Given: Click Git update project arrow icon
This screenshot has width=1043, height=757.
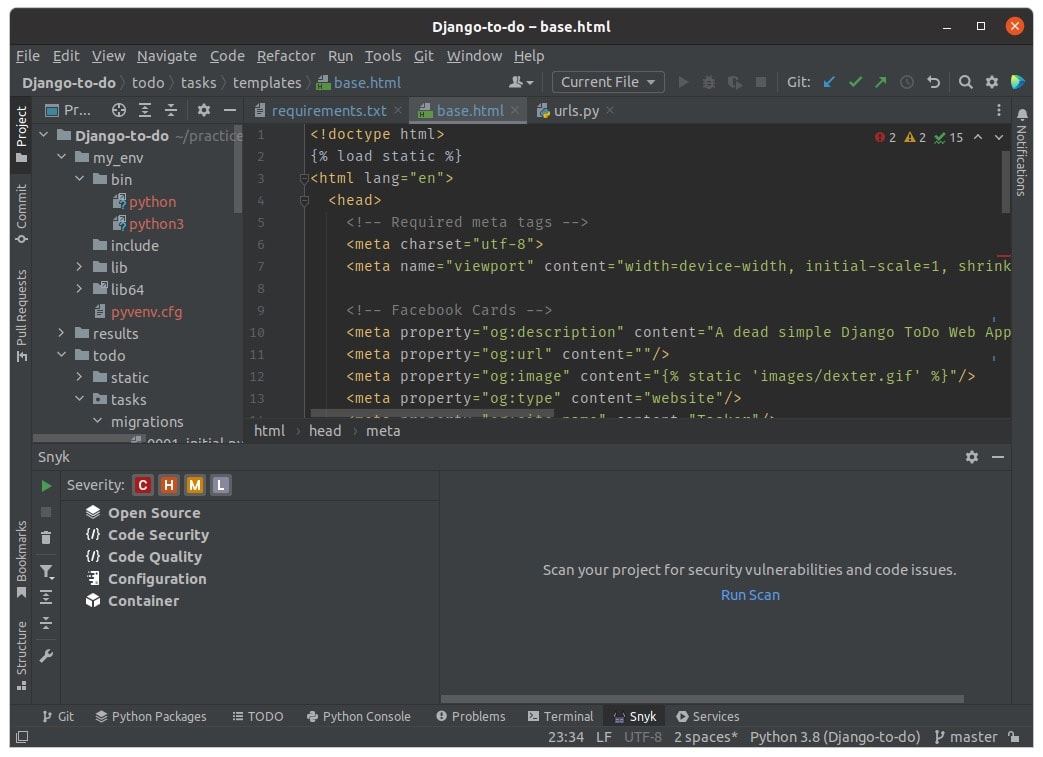Looking at the screenshot, I should pyautogui.click(x=829, y=82).
